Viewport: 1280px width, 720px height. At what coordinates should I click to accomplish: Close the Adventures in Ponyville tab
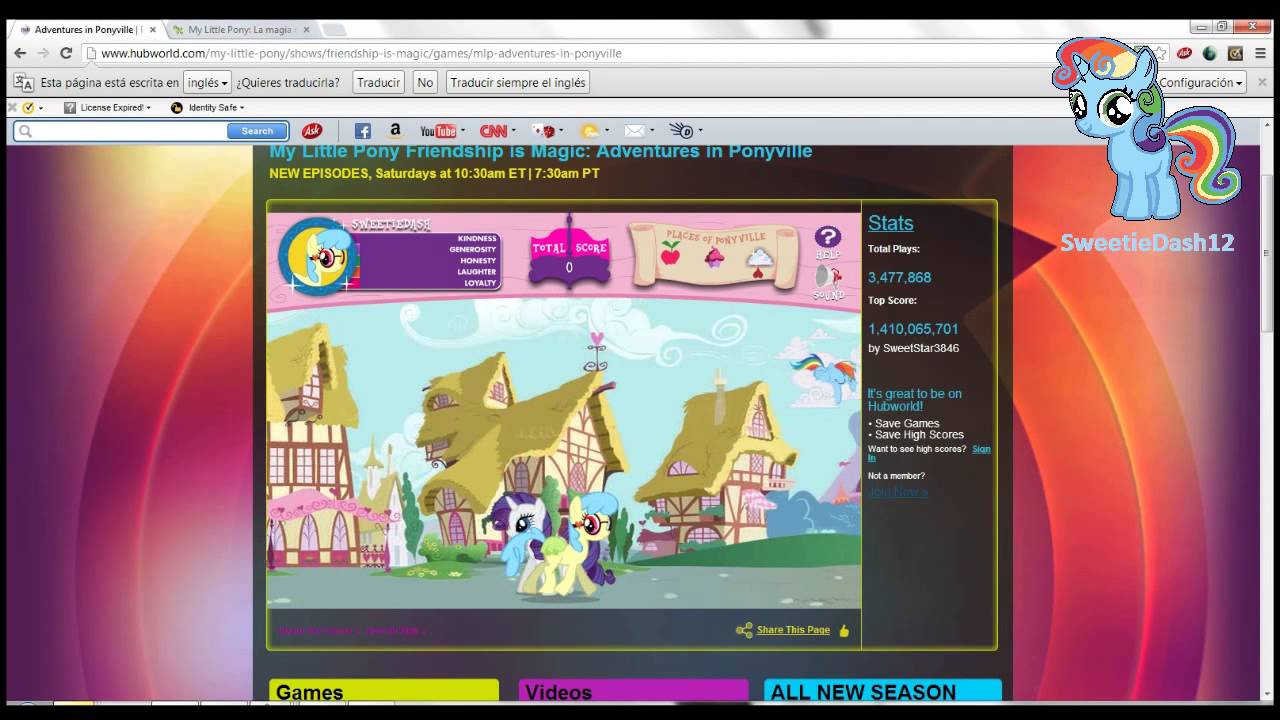152,30
